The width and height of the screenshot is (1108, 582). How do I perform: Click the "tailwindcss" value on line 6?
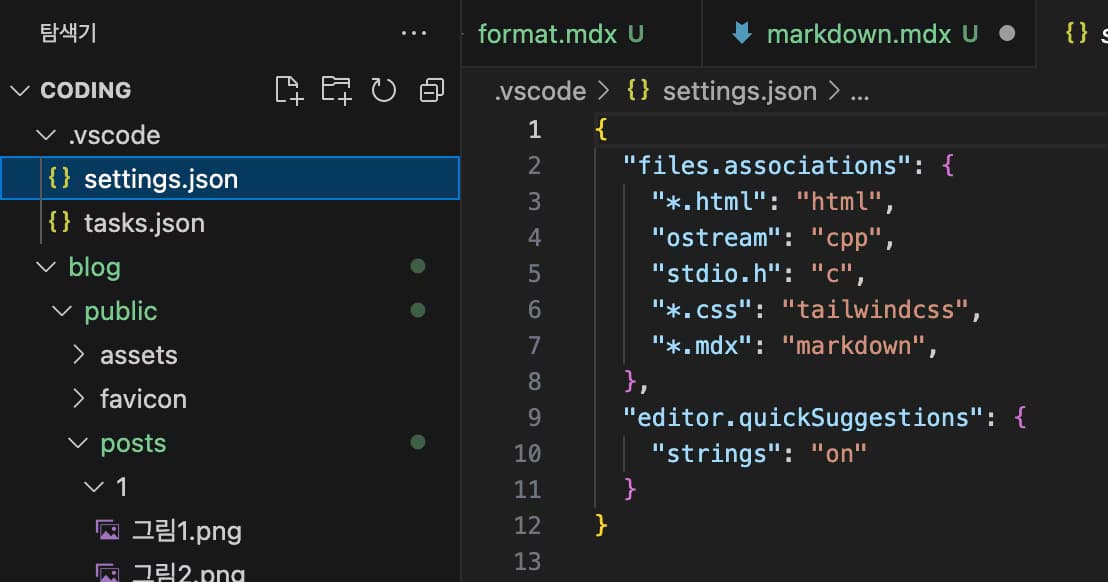coord(875,309)
